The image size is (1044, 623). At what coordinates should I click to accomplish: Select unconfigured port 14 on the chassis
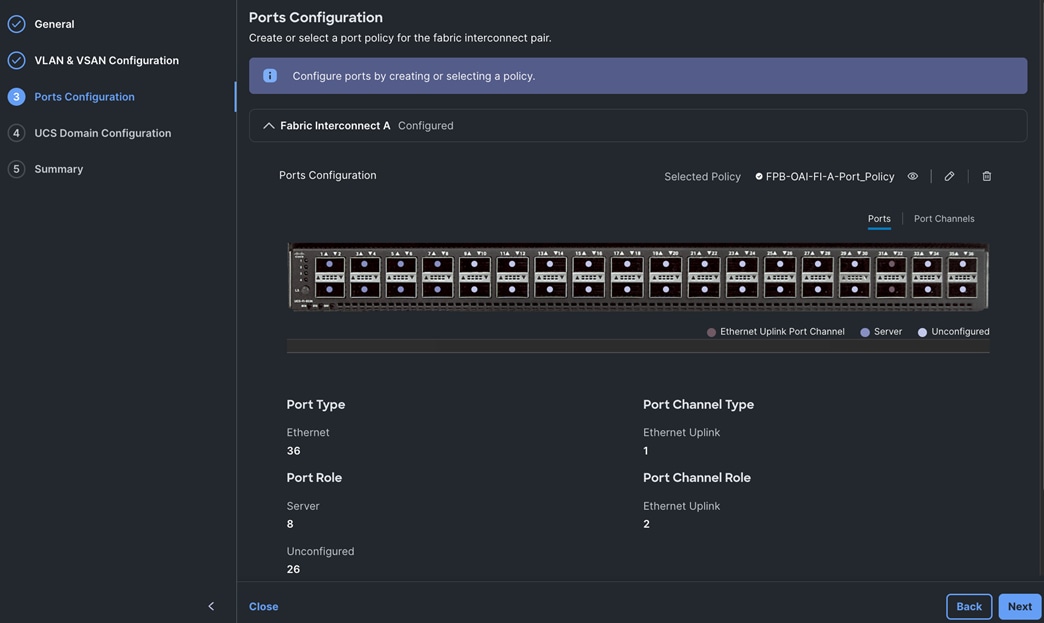pyautogui.click(x=550, y=290)
